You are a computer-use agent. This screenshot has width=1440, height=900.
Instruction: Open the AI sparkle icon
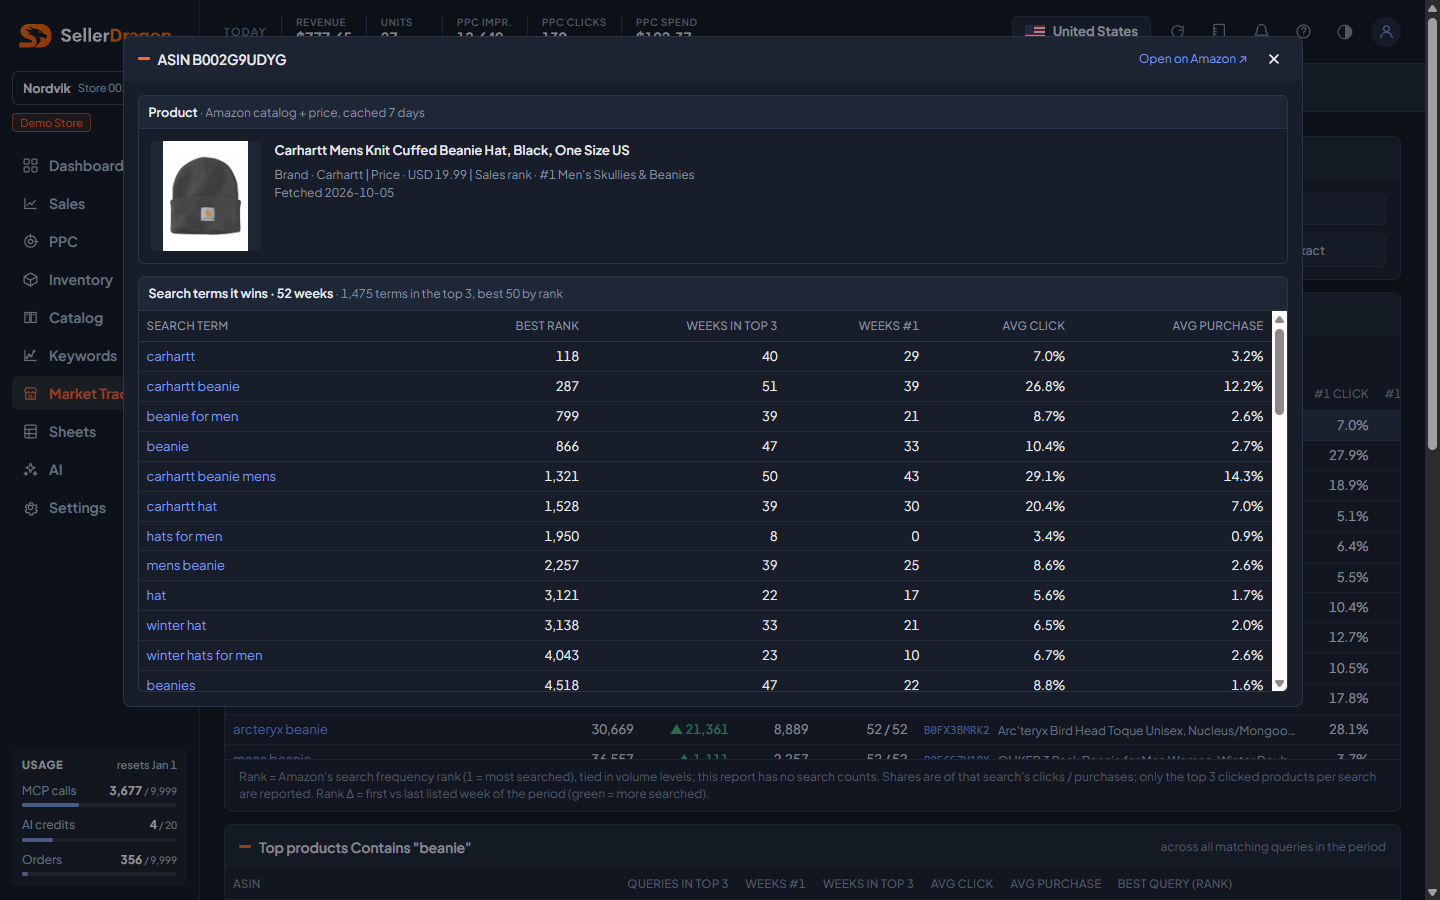(x=30, y=470)
